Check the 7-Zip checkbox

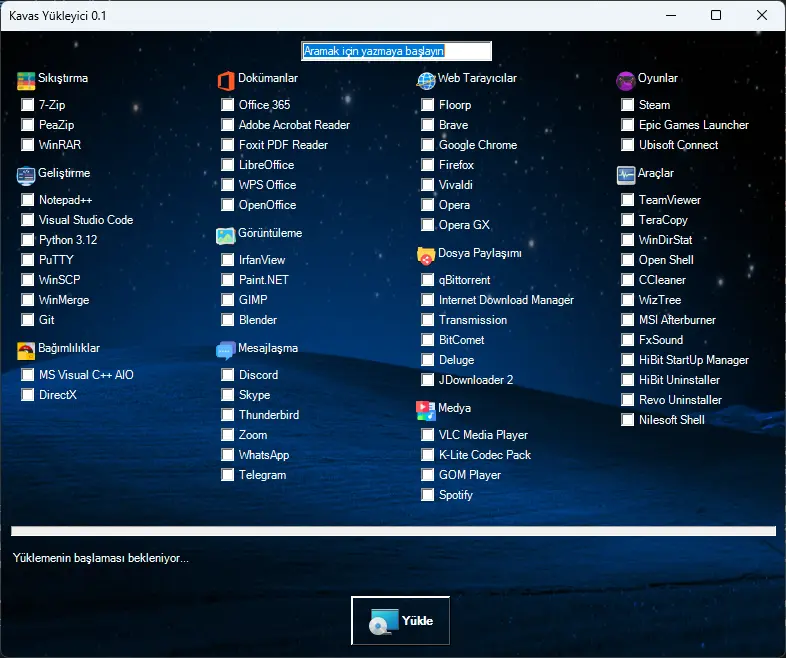(28, 105)
